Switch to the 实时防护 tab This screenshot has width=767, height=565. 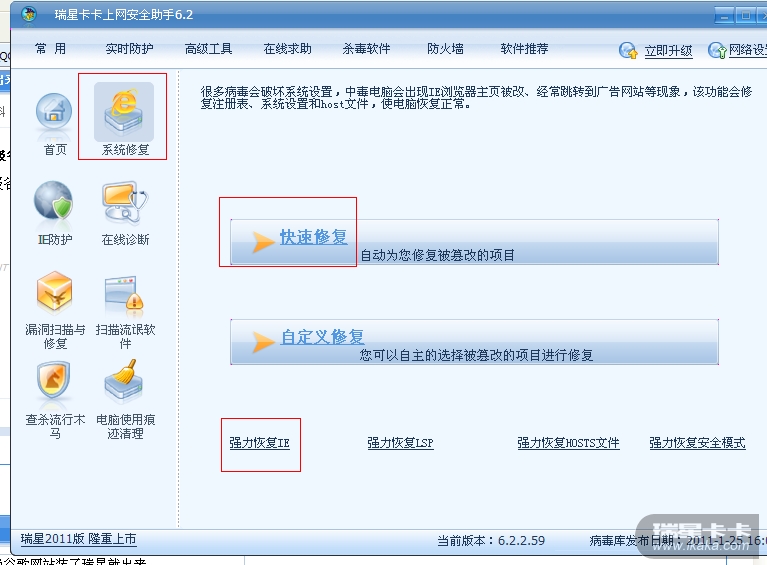coord(129,48)
